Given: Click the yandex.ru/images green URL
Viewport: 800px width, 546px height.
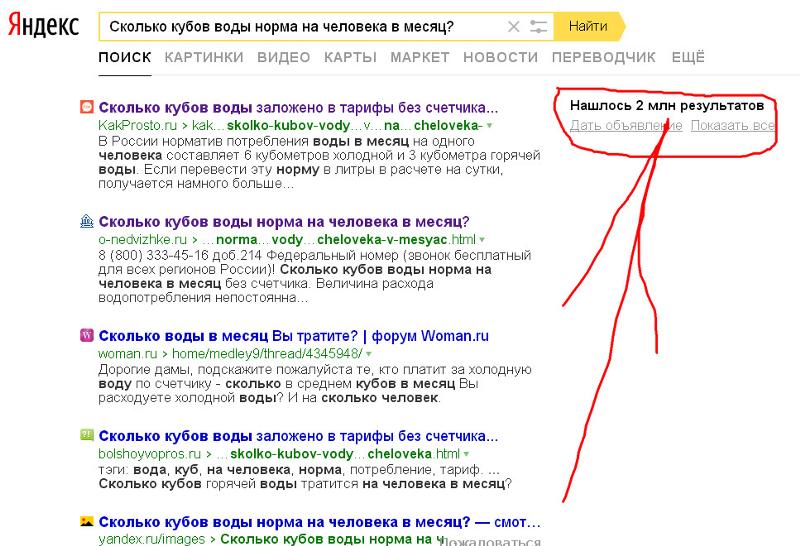Looking at the screenshot, I should pos(270,539).
